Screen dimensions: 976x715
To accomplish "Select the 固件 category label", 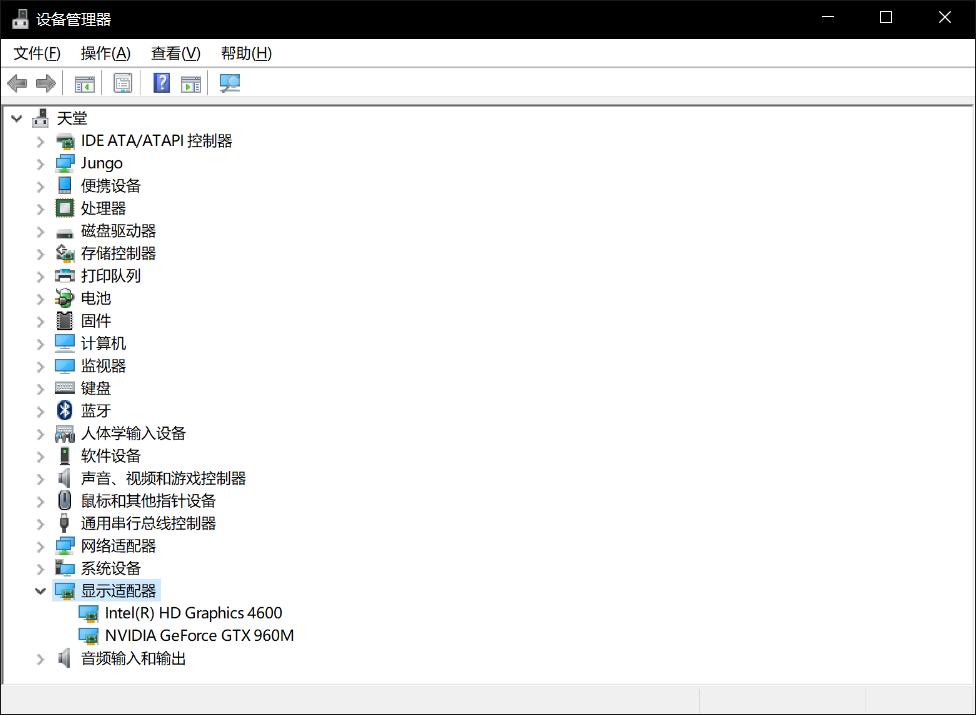I will (96, 320).
